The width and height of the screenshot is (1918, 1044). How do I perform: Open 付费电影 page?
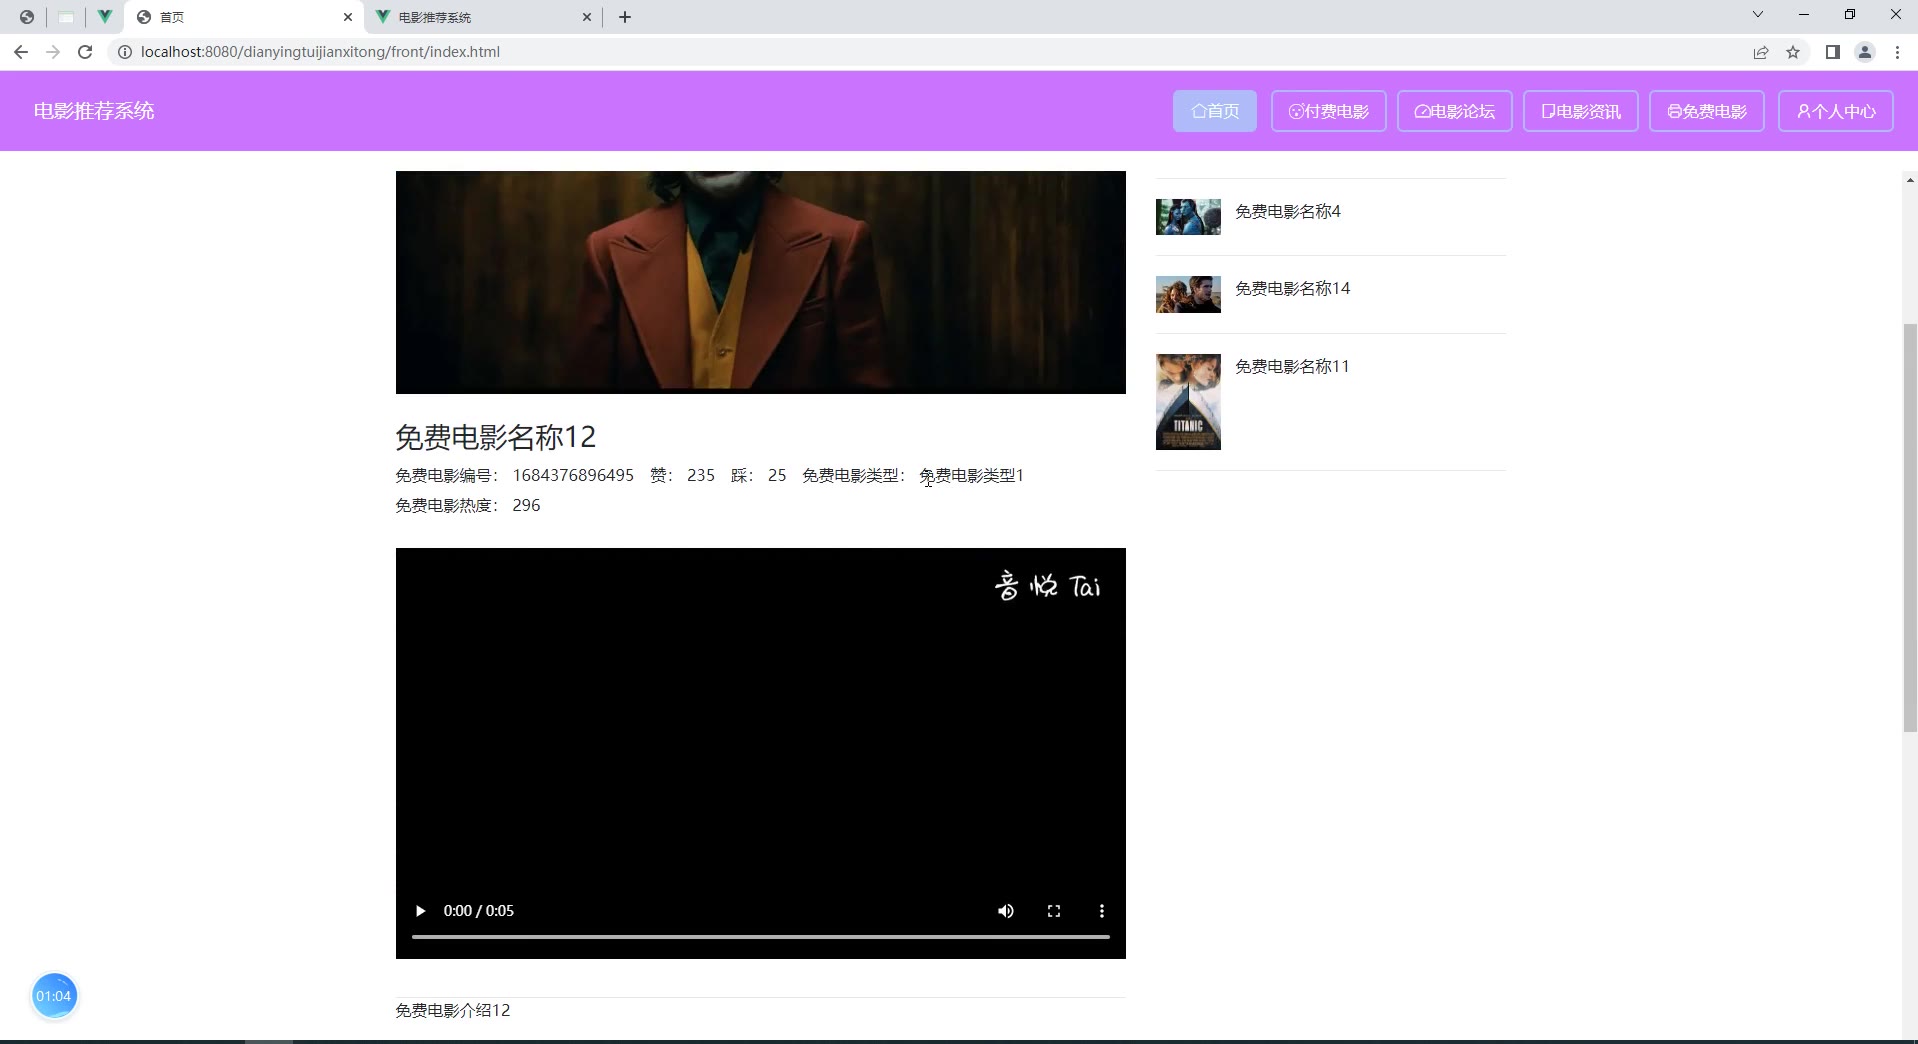click(1329, 111)
